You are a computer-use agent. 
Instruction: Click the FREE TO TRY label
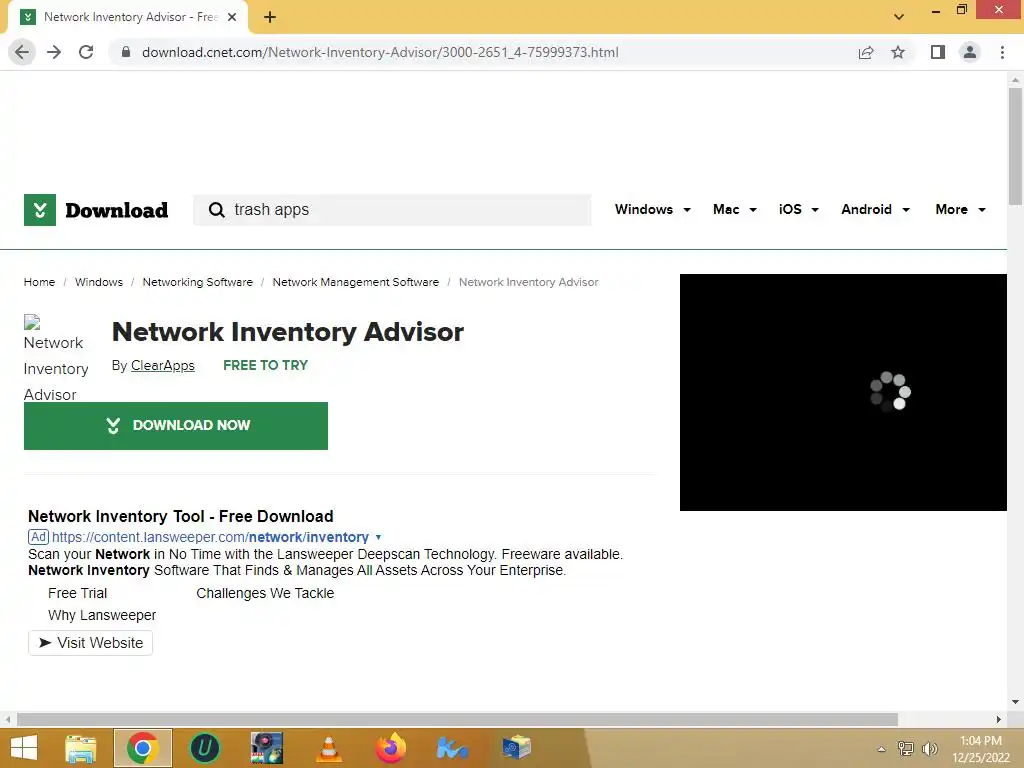265,366
